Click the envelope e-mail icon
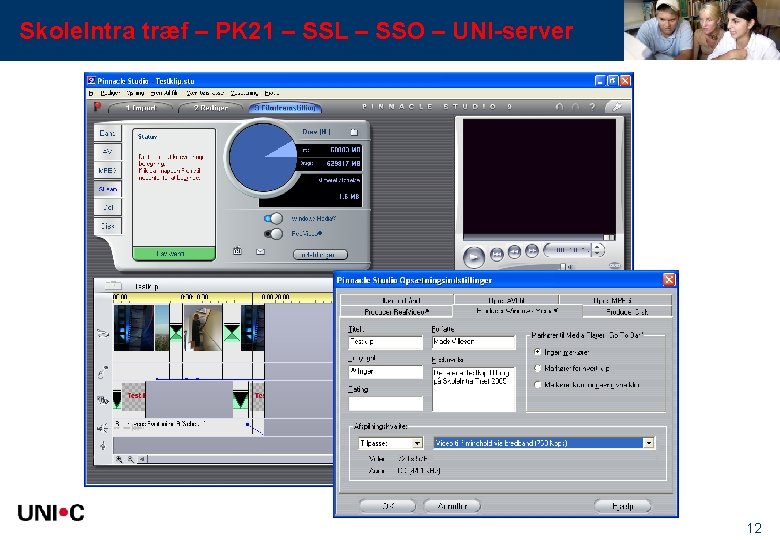The image size is (780, 540). (x=260, y=252)
